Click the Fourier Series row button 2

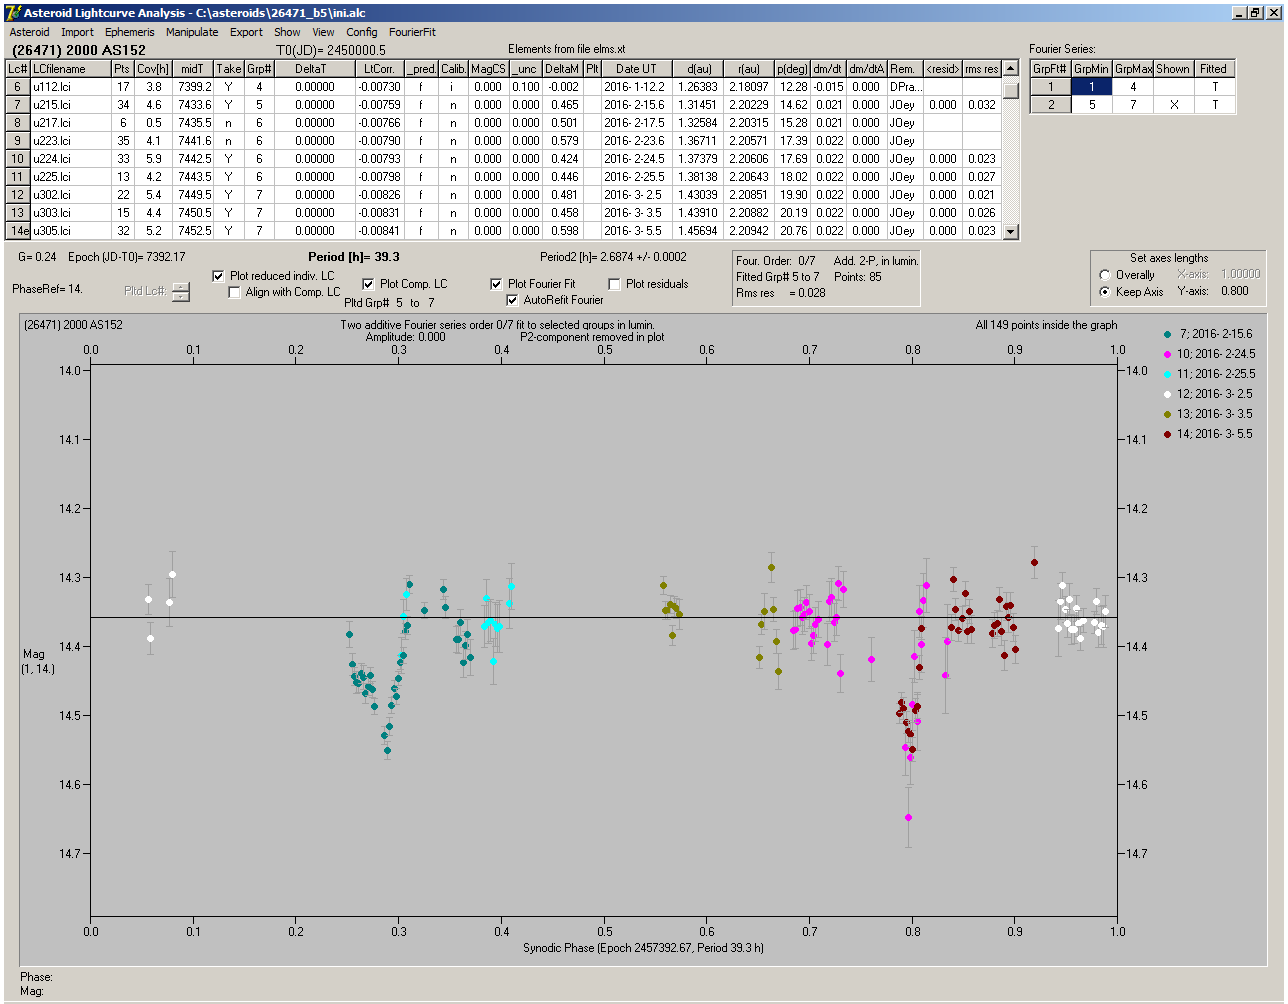click(x=1051, y=105)
